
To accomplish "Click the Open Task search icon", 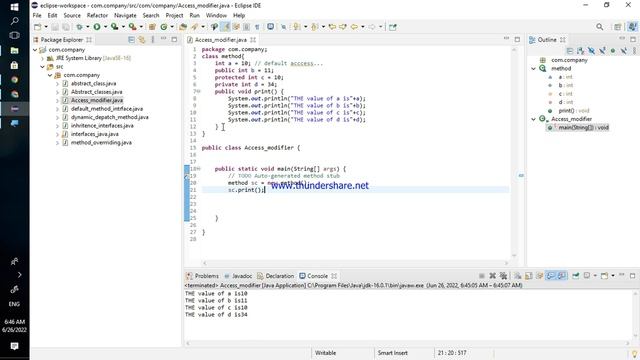I will [x=194, y=27].
